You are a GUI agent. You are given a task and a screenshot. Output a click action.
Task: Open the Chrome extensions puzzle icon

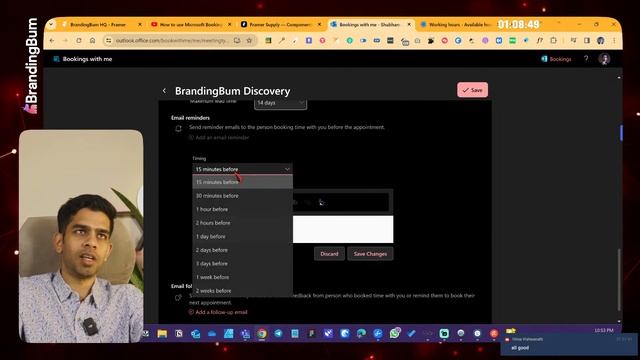[553, 40]
